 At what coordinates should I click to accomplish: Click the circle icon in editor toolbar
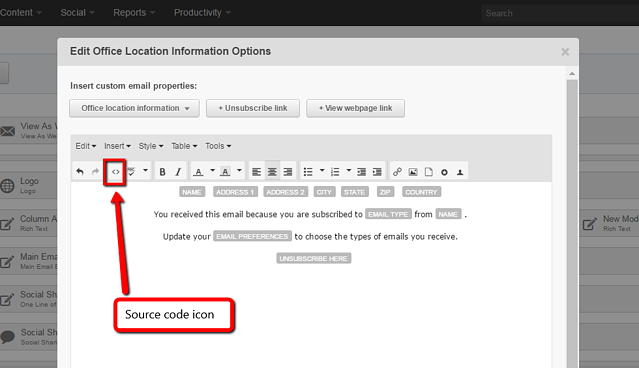pyautogui.click(x=444, y=172)
